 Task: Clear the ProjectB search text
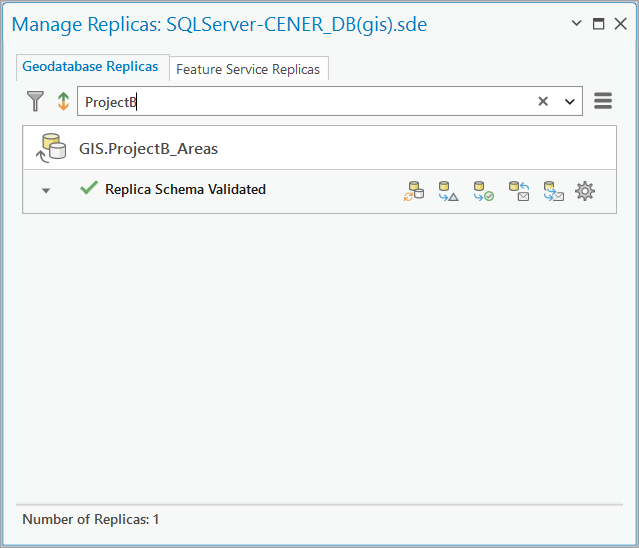coord(543,101)
